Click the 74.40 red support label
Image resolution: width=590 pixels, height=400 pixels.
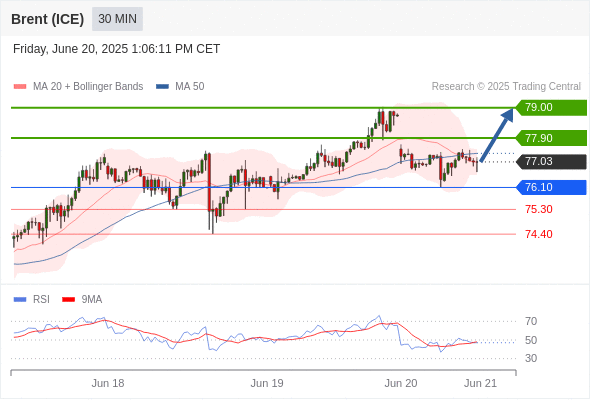click(x=538, y=234)
